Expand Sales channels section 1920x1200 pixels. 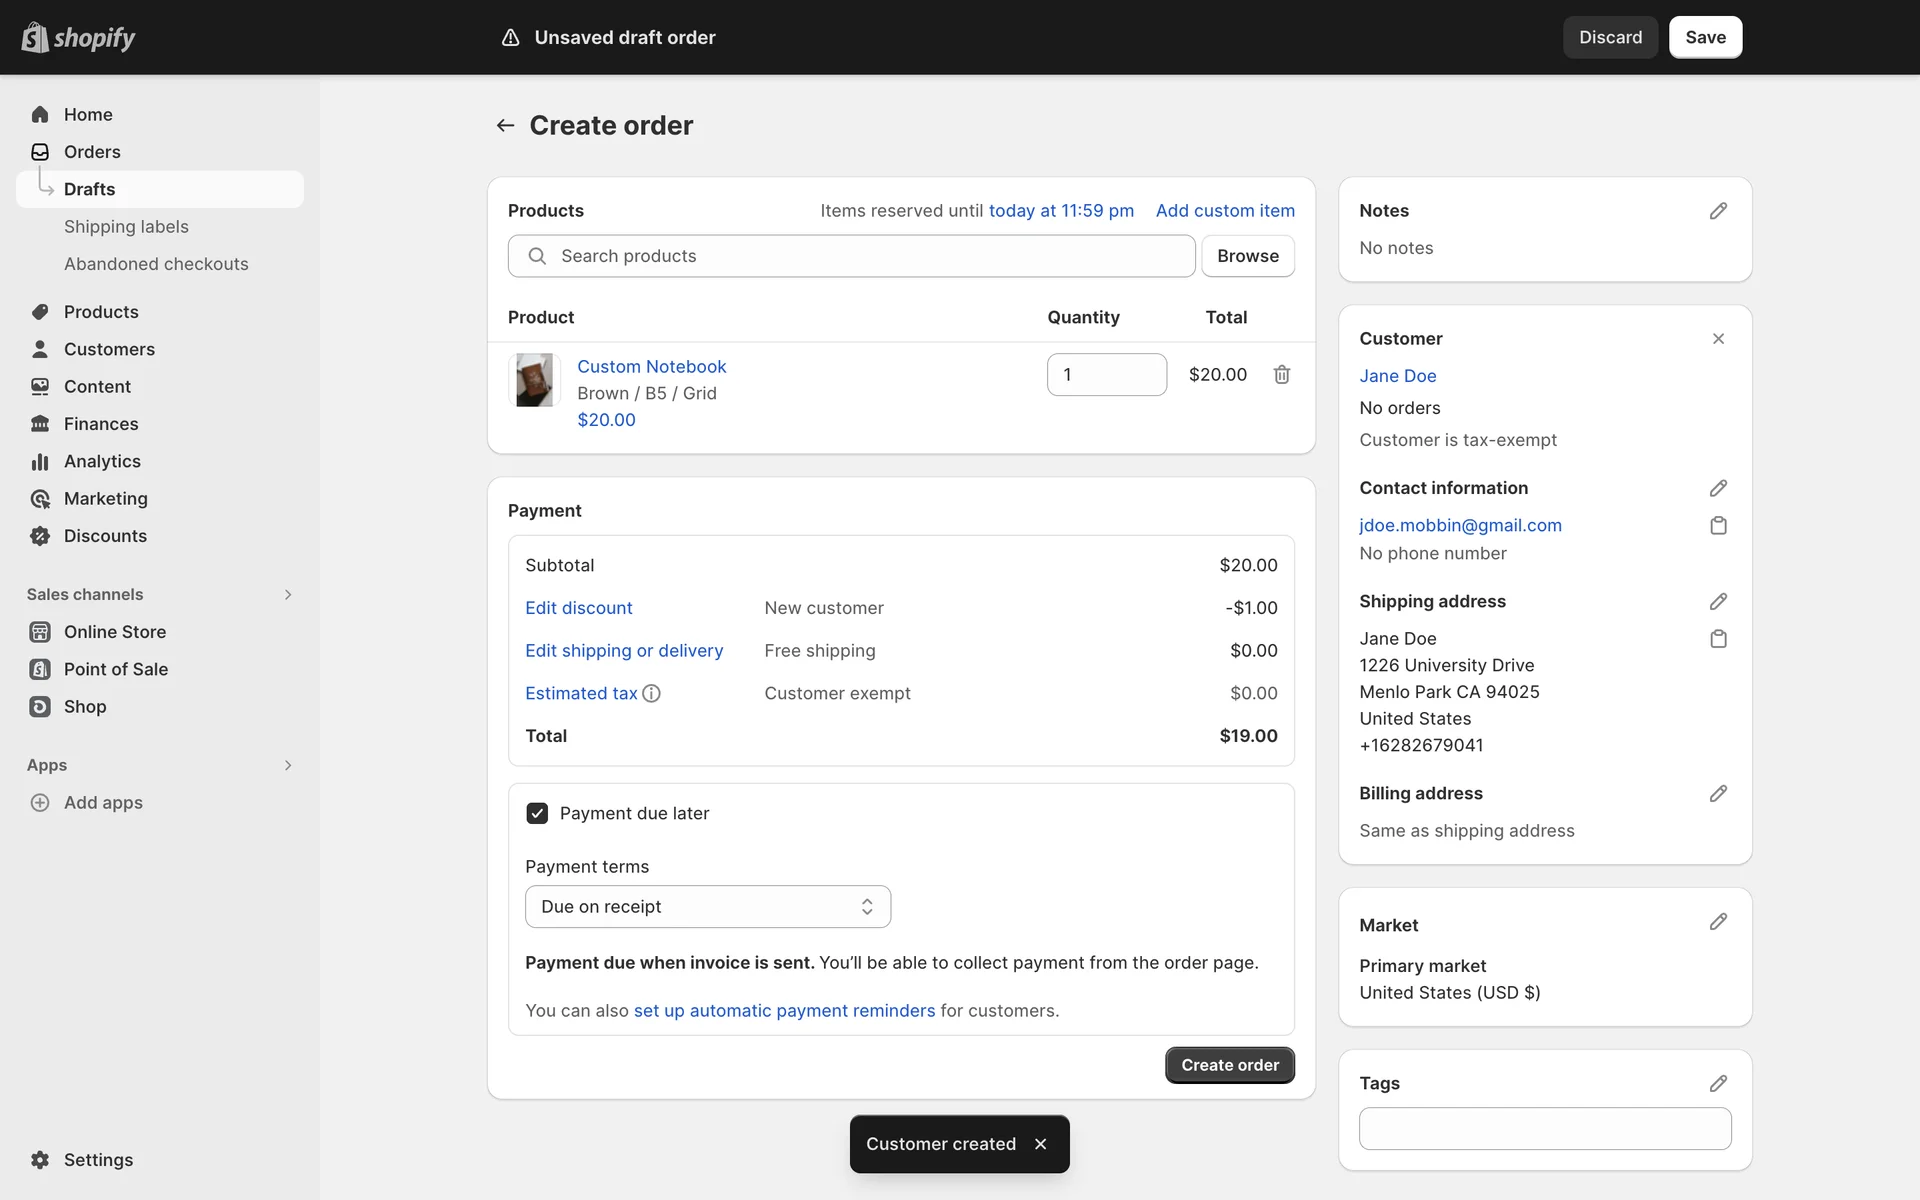(287, 594)
